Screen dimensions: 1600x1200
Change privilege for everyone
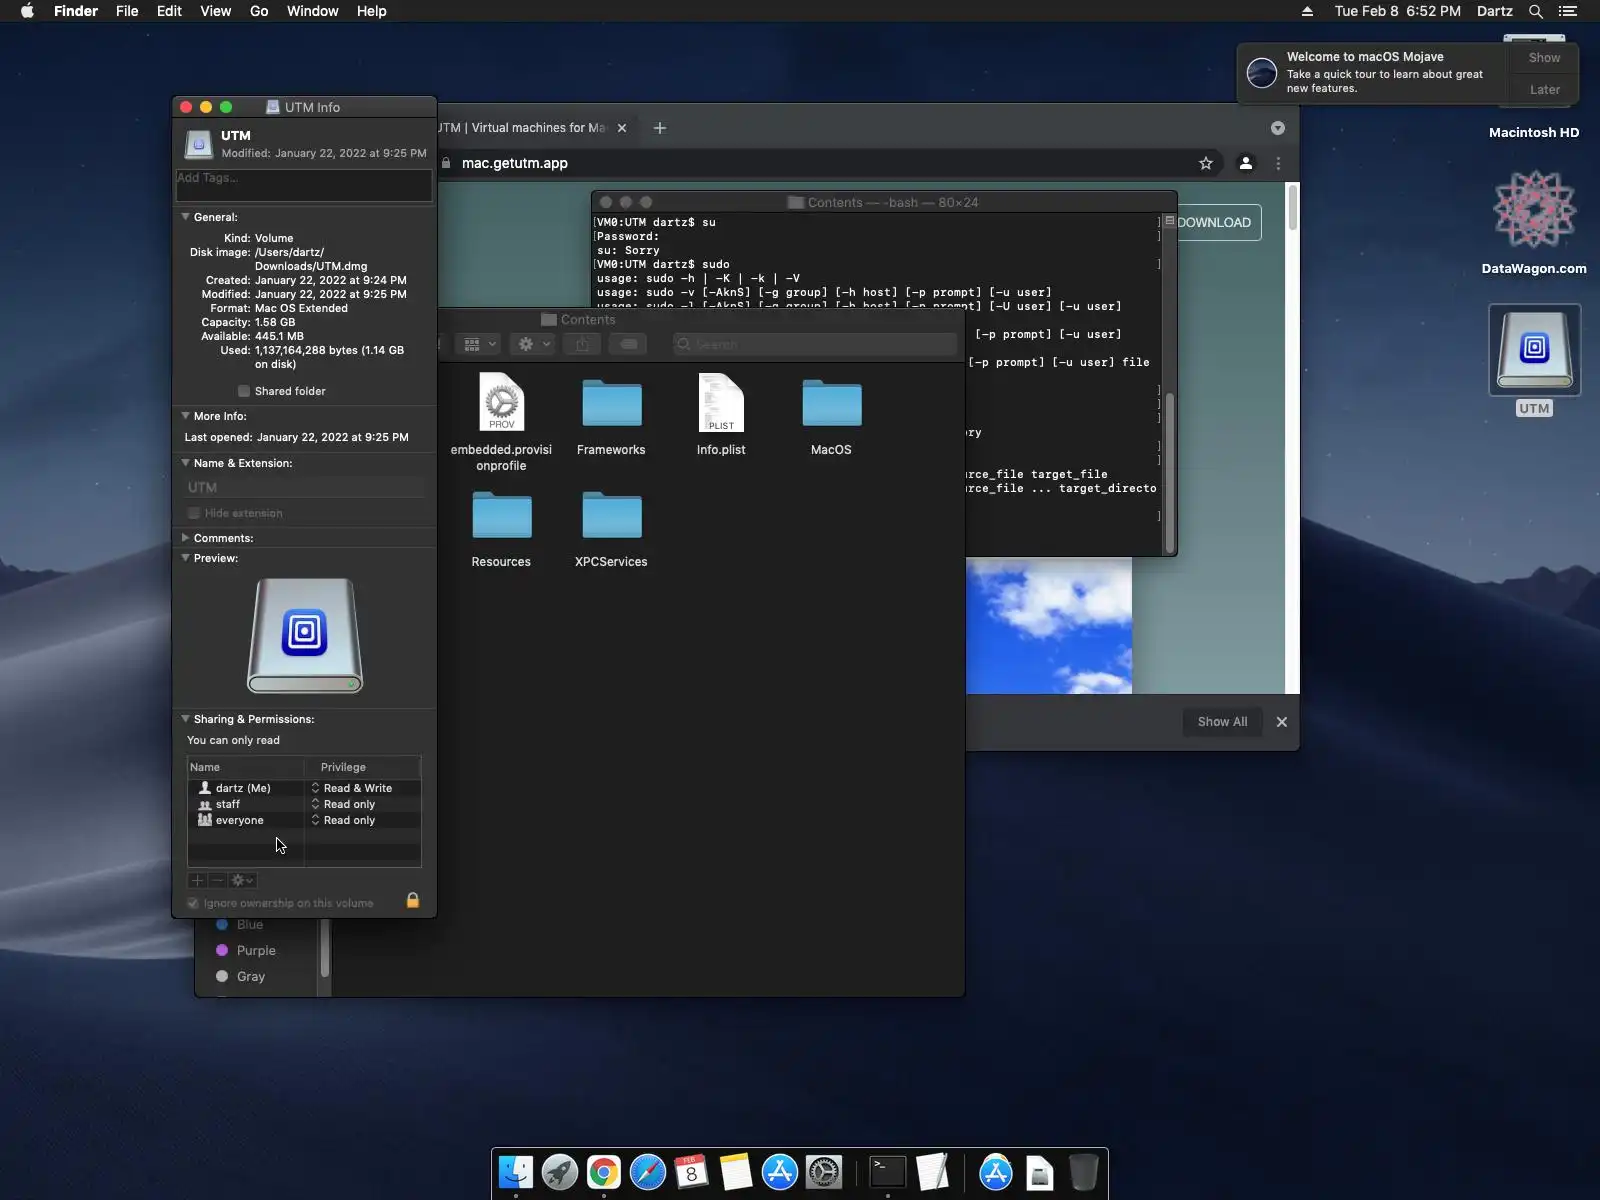tap(344, 820)
